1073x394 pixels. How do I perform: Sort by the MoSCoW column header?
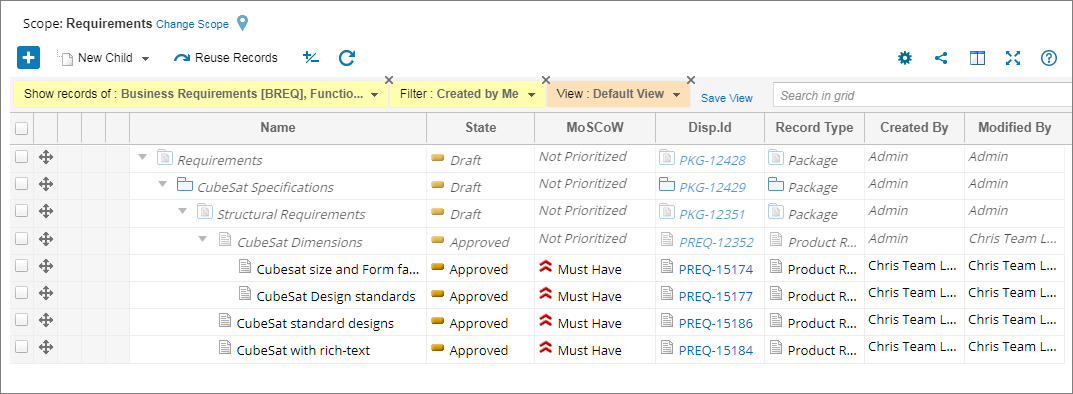pyautogui.click(x=595, y=128)
